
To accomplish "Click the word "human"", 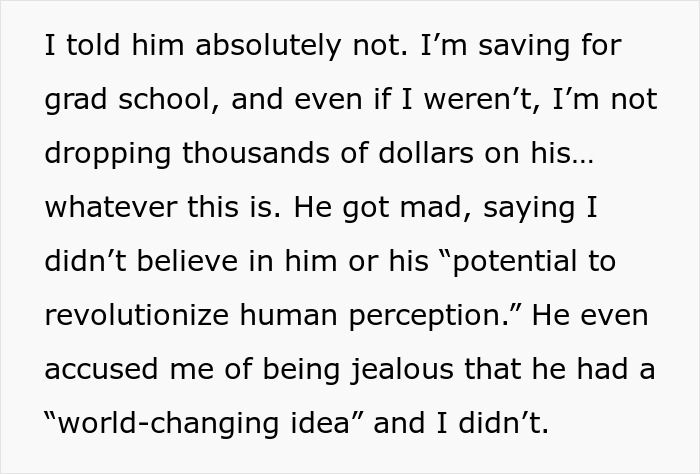I will pyautogui.click(x=288, y=316).
